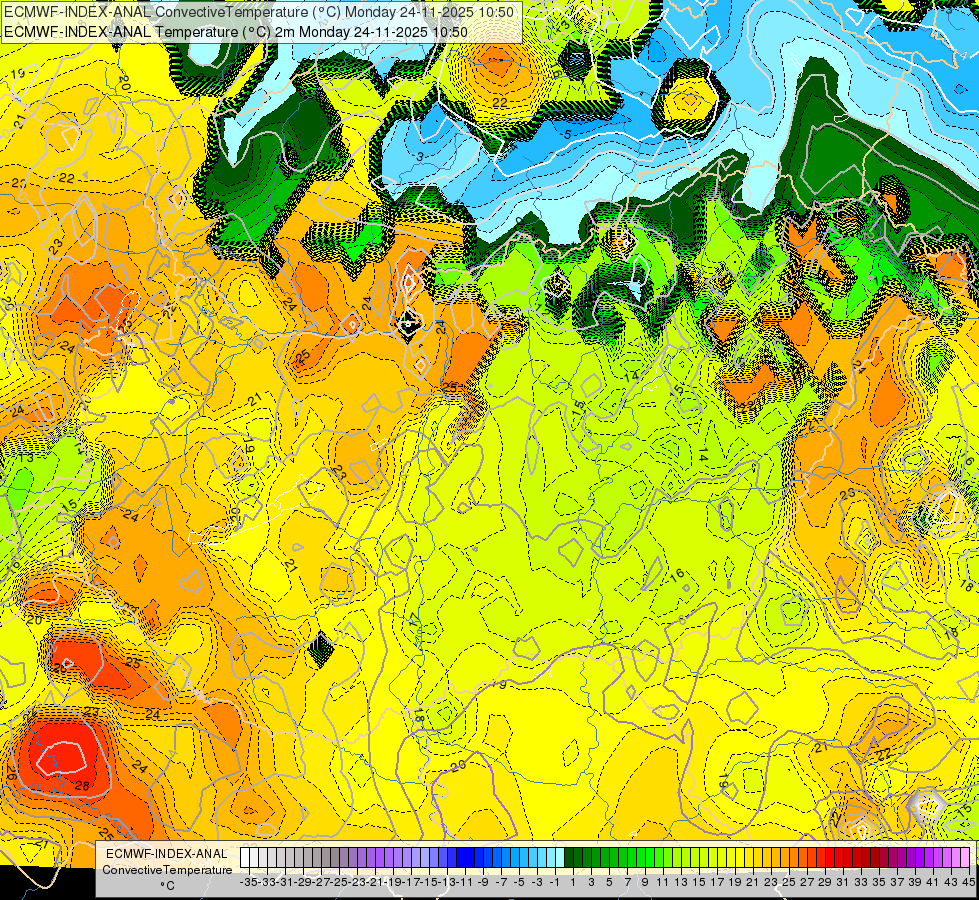979x900 pixels.
Task: Click contour label '28' below red hotspot
Action: [82, 786]
